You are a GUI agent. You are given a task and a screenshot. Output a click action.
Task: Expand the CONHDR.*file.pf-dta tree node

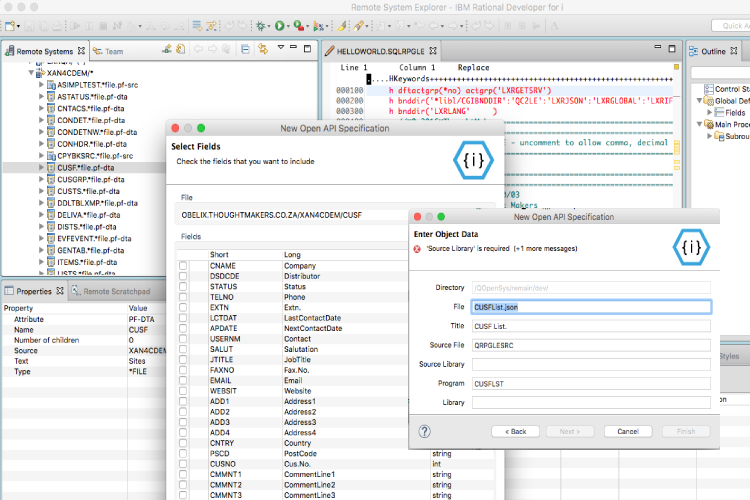41,144
